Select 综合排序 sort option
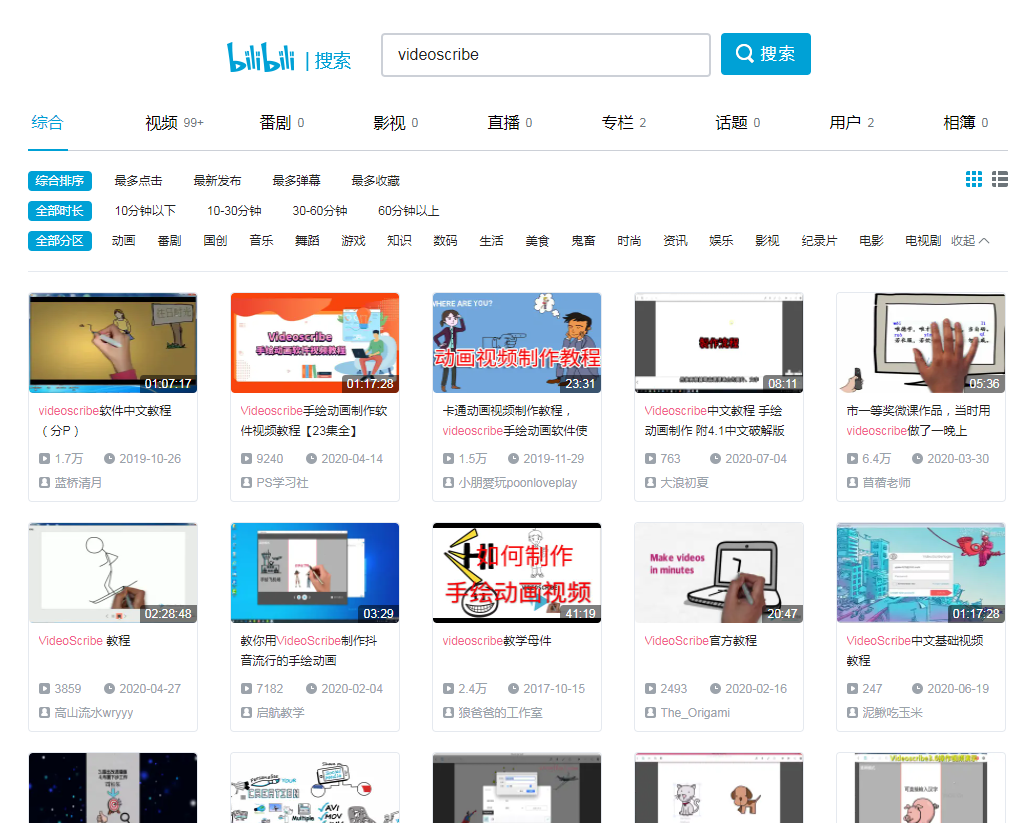The width and height of the screenshot is (1036, 823). coord(59,180)
